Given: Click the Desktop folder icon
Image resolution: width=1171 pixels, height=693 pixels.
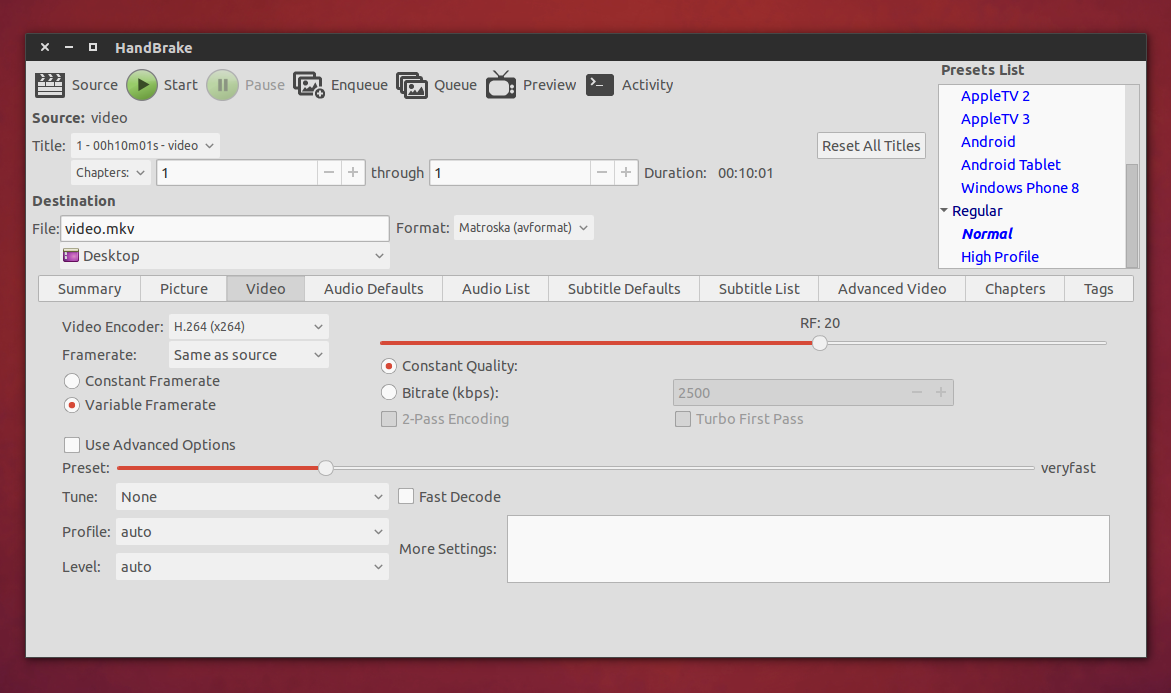Looking at the screenshot, I should pos(71,255).
